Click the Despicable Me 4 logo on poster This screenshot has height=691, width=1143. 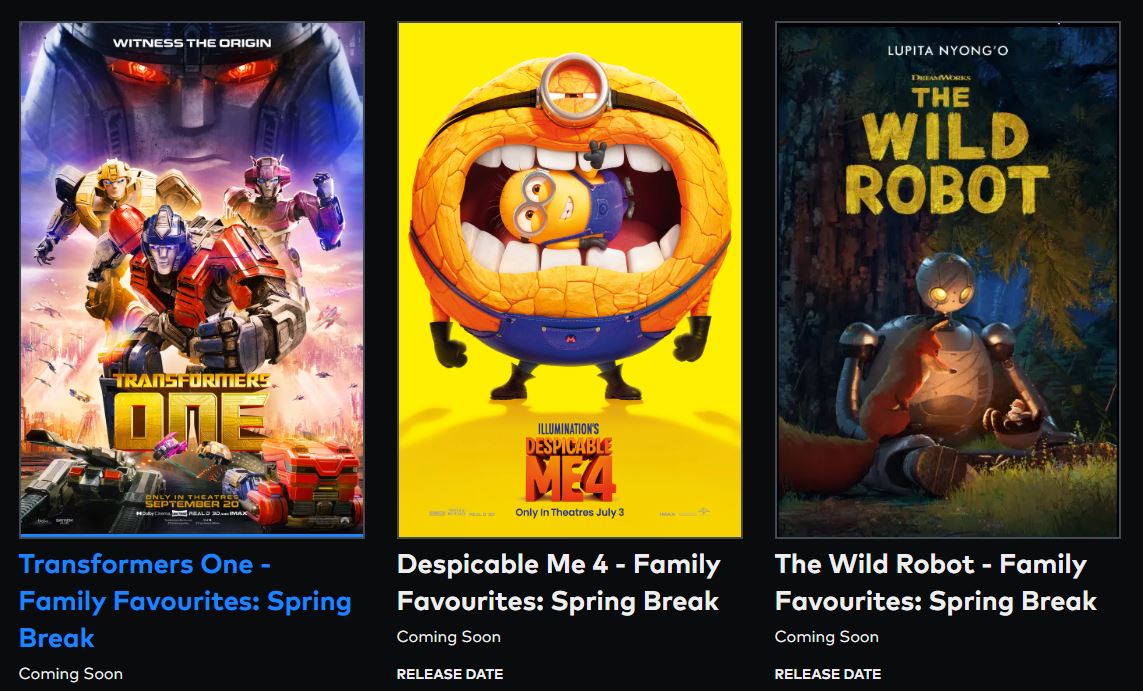point(569,462)
